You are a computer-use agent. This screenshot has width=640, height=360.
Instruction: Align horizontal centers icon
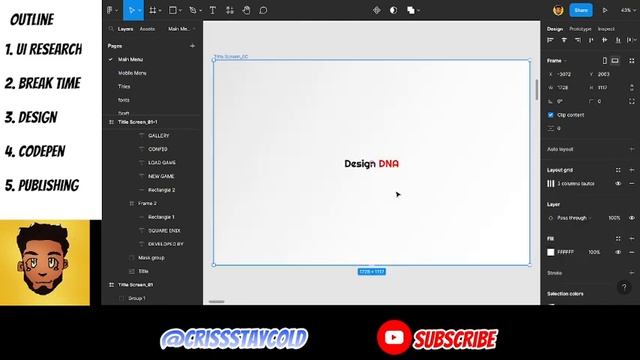pos(564,40)
